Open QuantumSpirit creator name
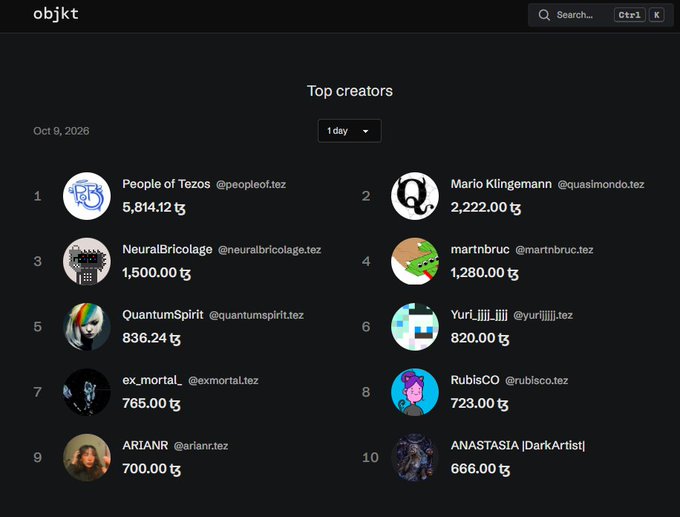Screen dimensions: 680x517 [163, 315]
